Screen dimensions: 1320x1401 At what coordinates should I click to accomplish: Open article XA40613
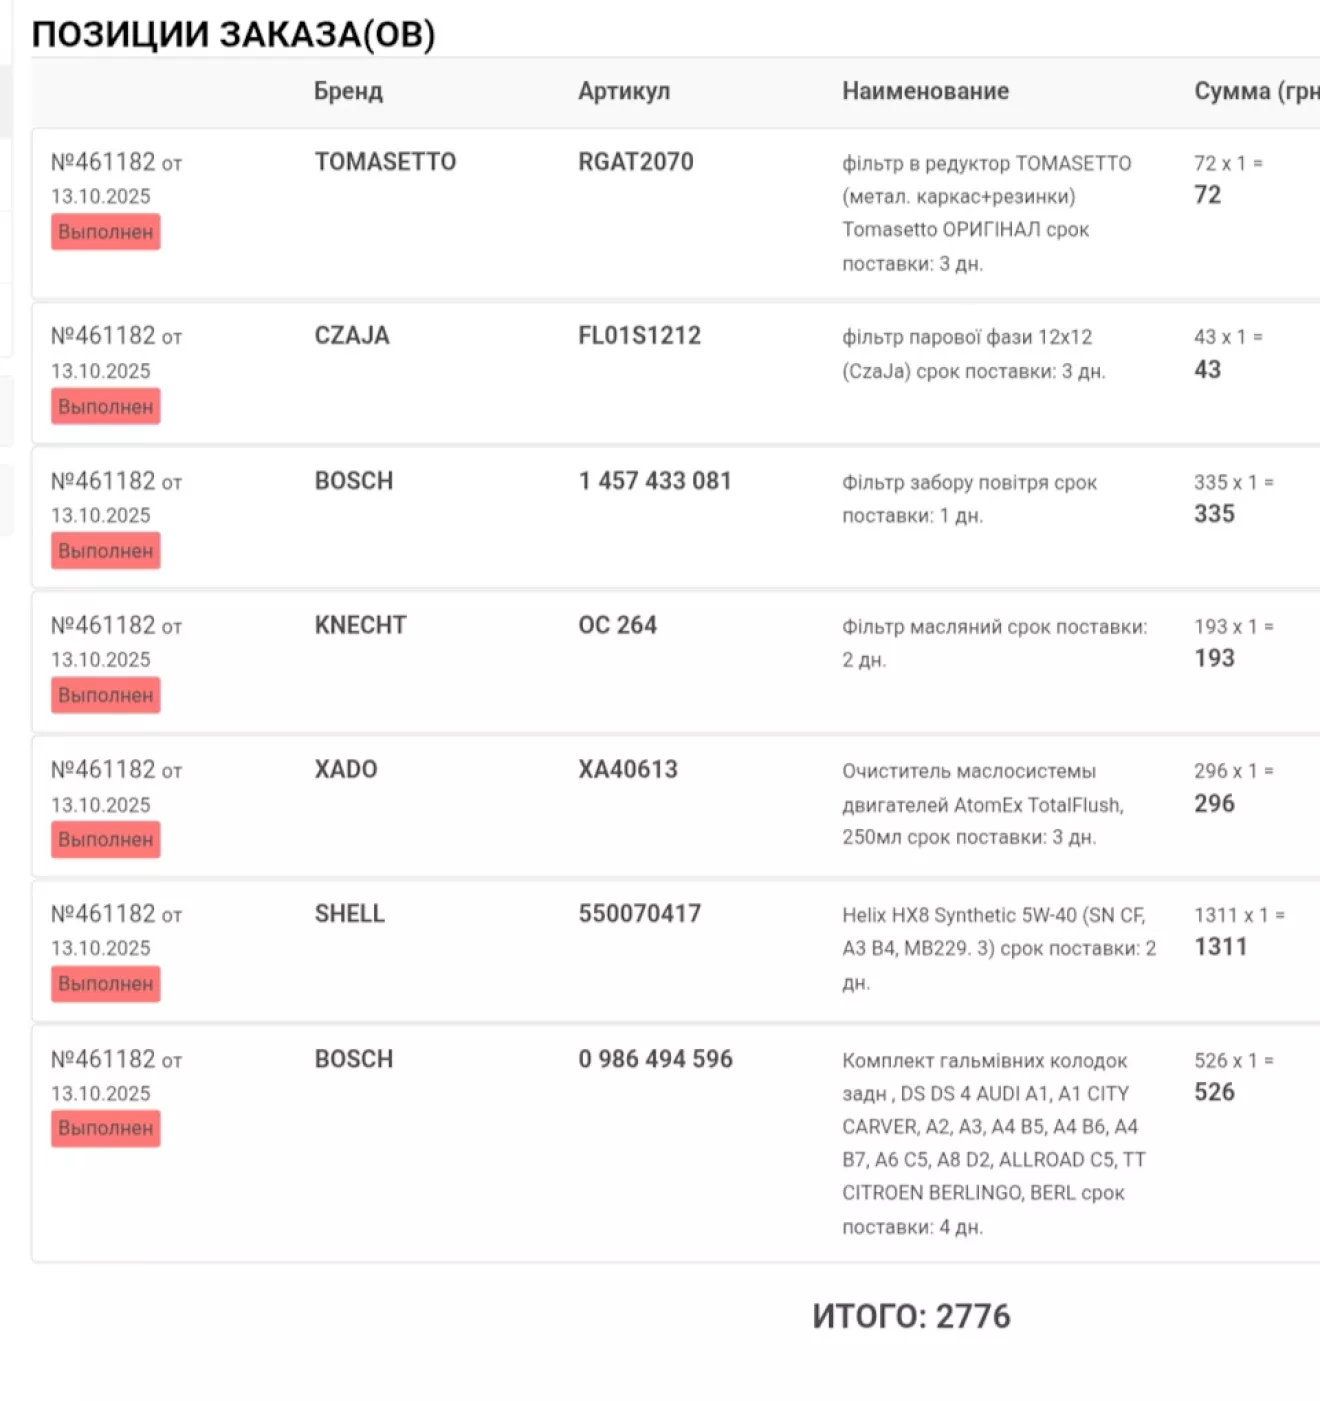[628, 769]
